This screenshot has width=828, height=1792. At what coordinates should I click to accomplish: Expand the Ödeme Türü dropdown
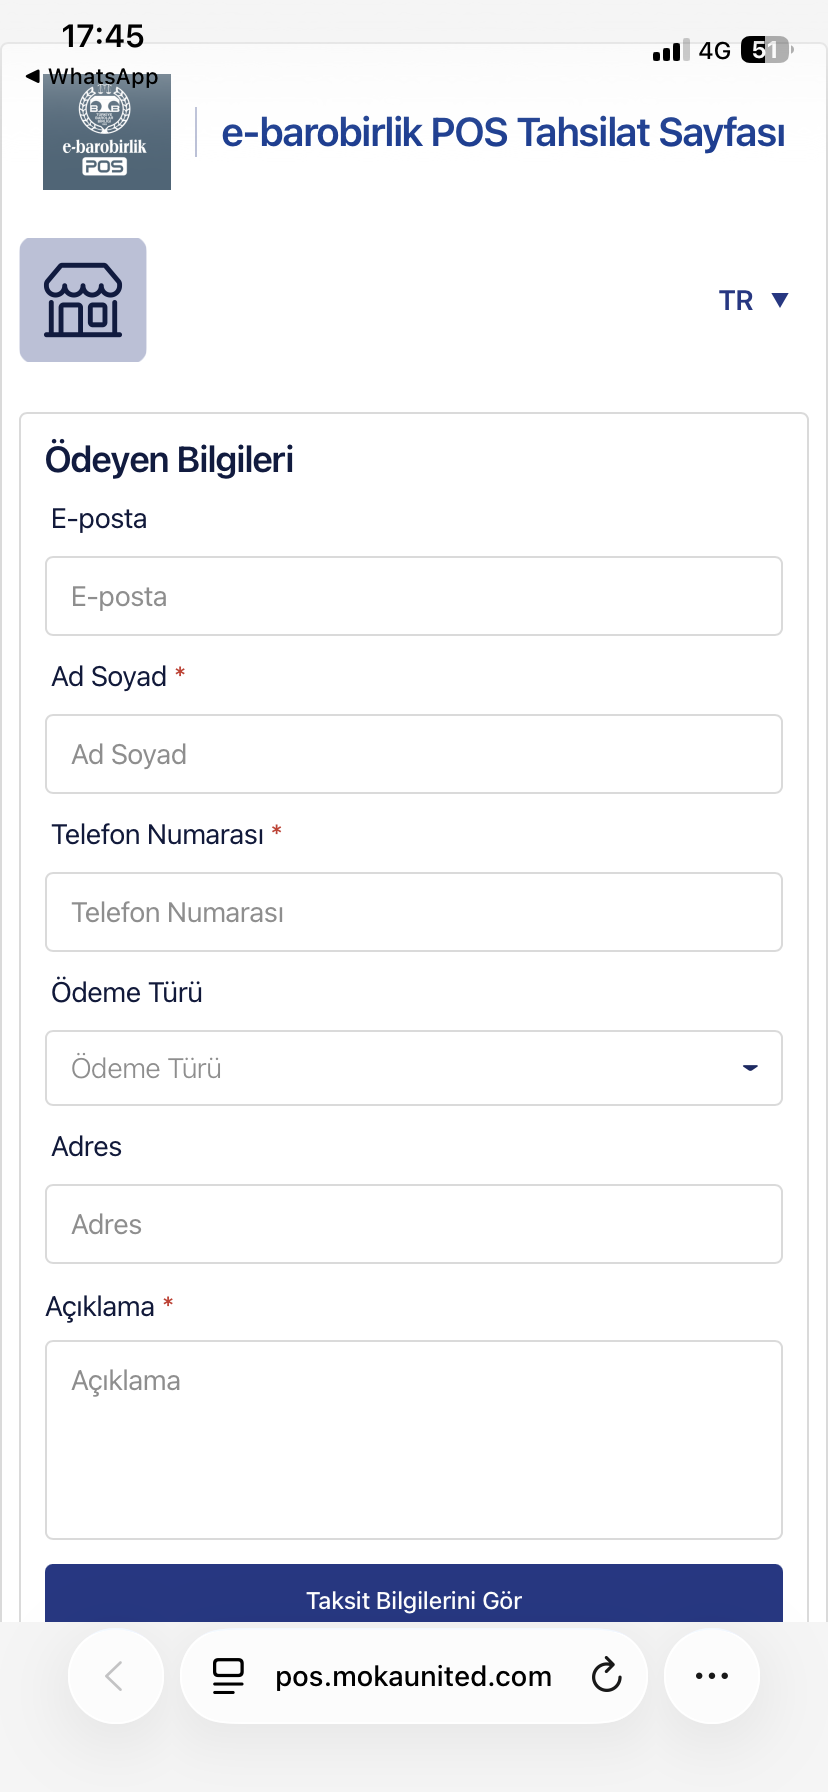point(414,1068)
